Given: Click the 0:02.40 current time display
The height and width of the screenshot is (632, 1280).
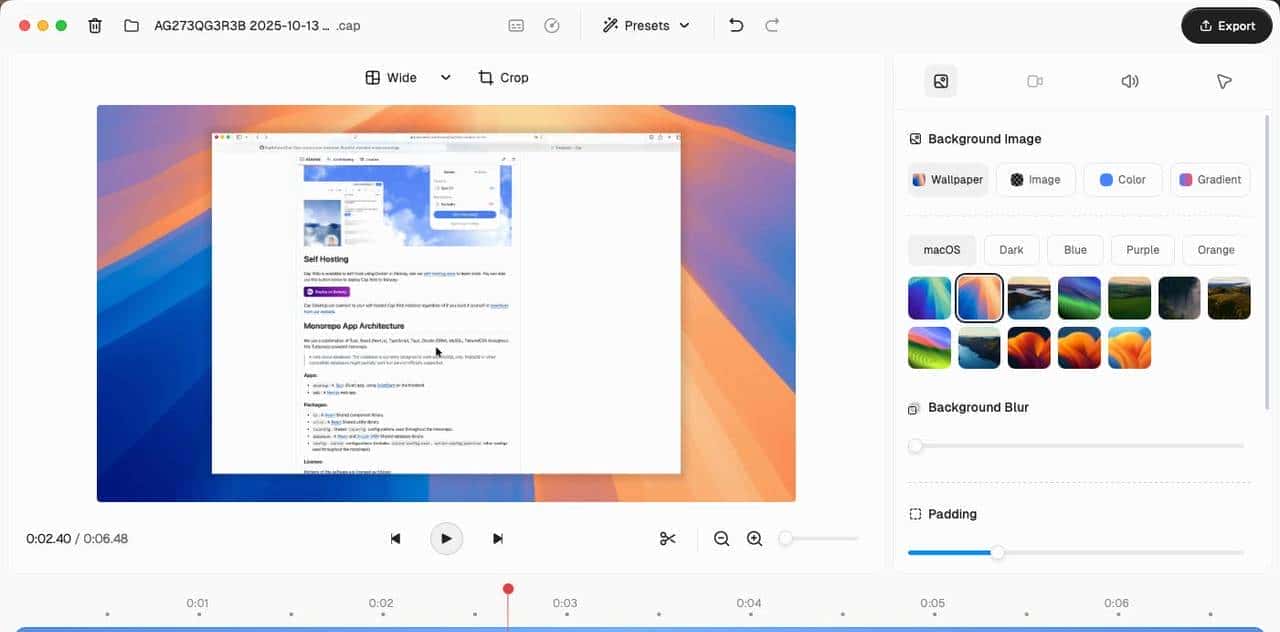Looking at the screenshot, I should (49, 539).
